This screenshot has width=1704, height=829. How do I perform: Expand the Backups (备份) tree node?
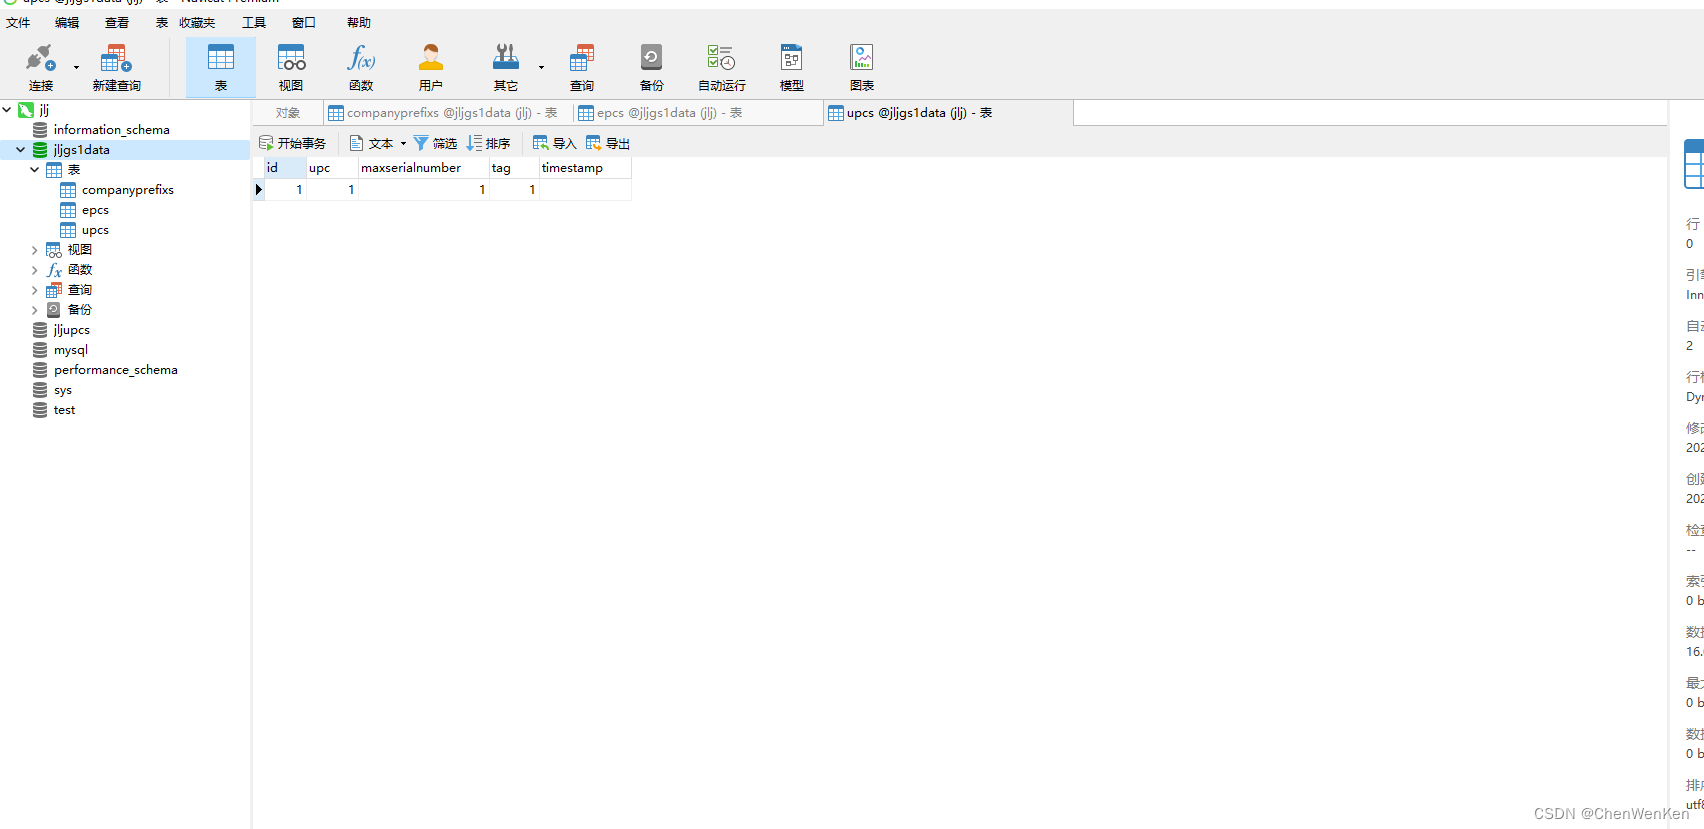click(34, 310)
